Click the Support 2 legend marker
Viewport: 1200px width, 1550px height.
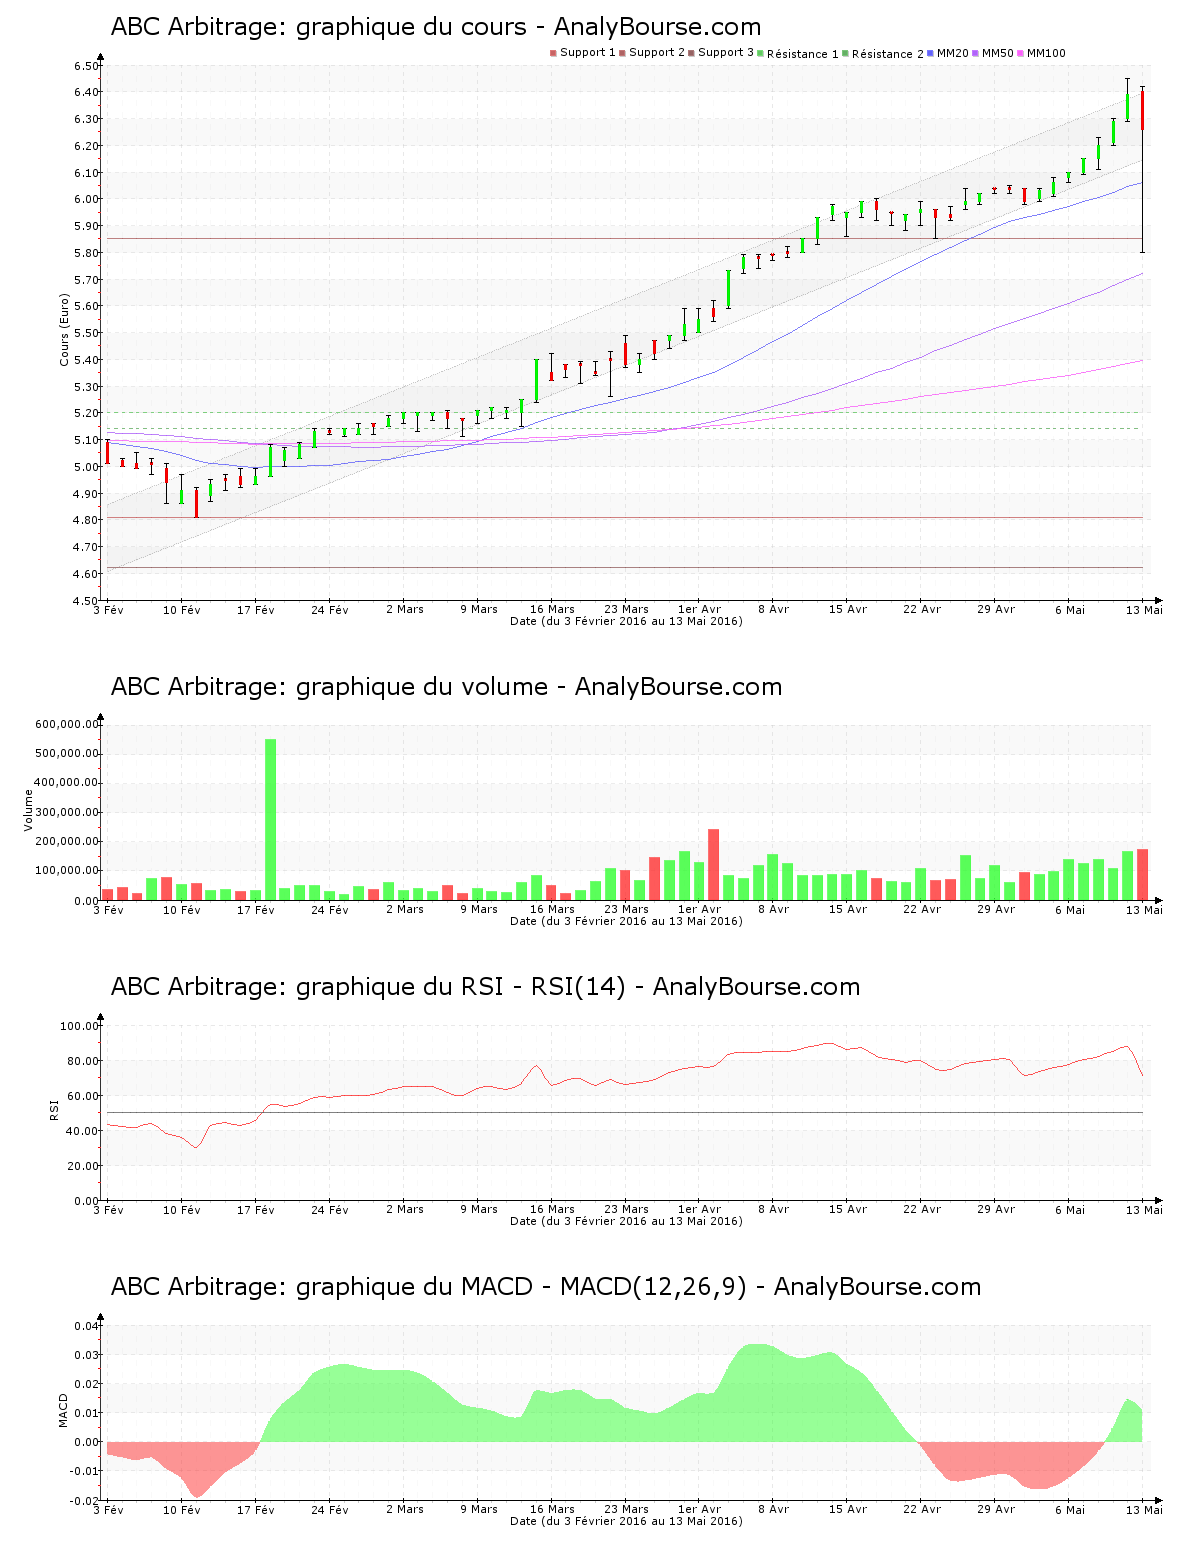pyautogui.click(x=623, y=51)
